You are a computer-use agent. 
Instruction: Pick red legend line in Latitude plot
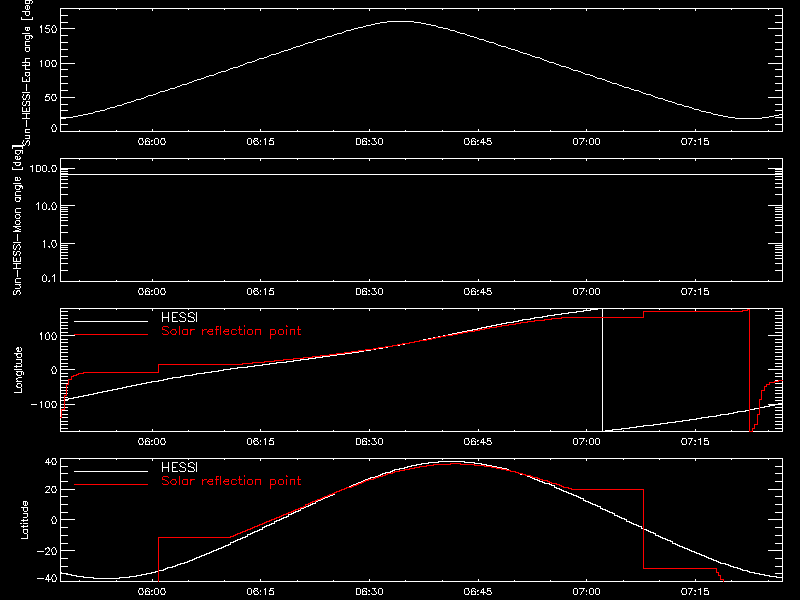tap(111, 485)
